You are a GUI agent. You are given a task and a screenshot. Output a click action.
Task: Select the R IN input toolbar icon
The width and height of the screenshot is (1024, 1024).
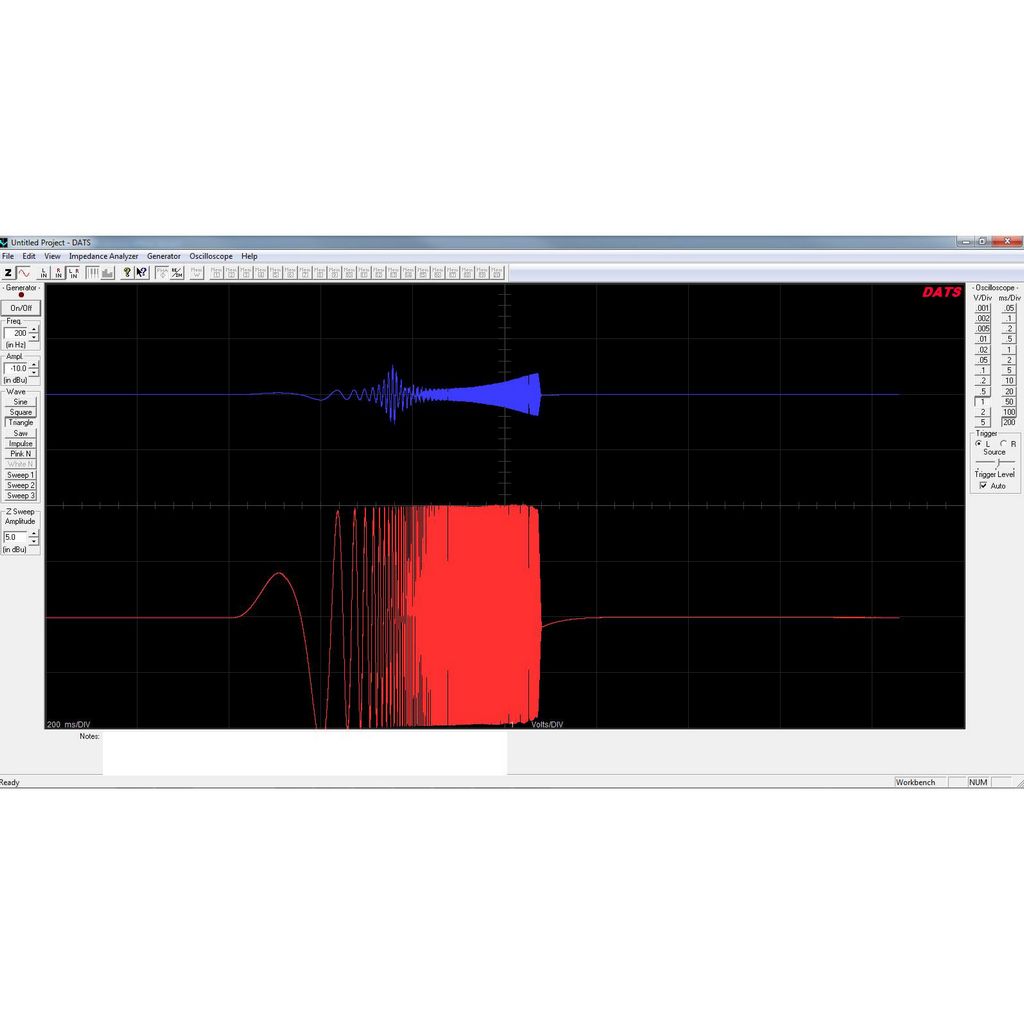[58, 273]
